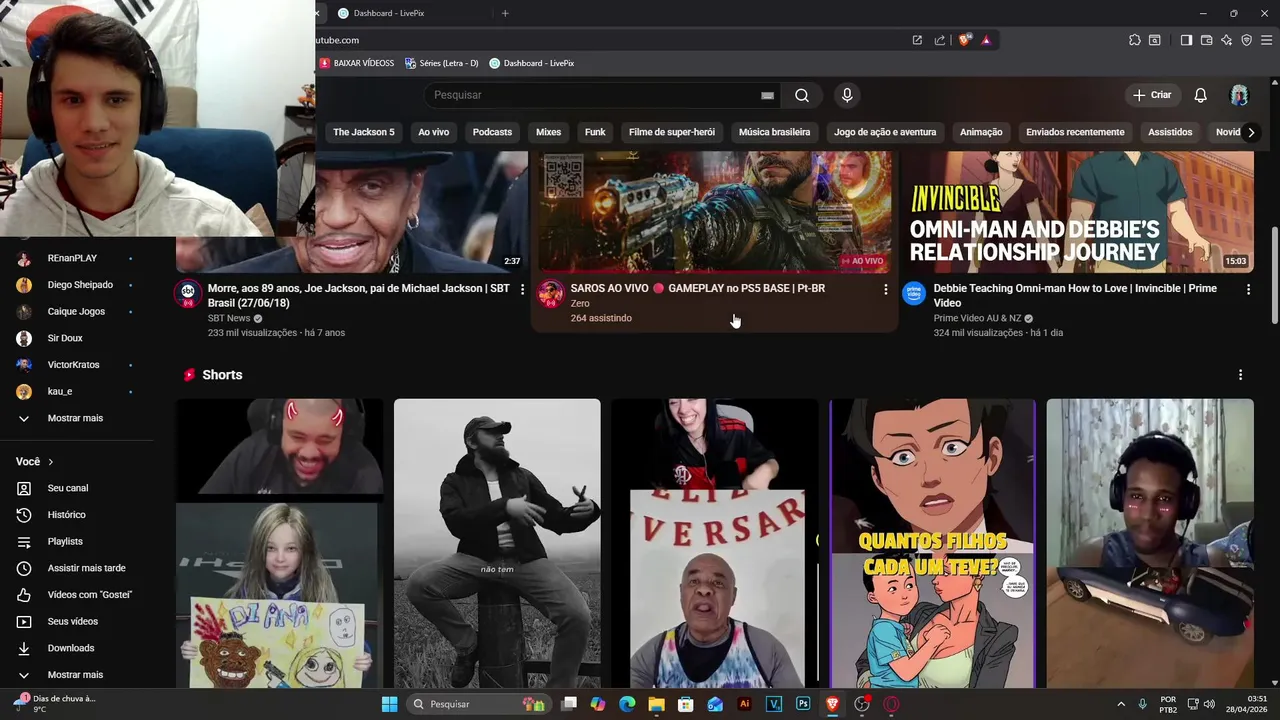
Task: Start voice search with the microphone icon
Action: [847, 95]
